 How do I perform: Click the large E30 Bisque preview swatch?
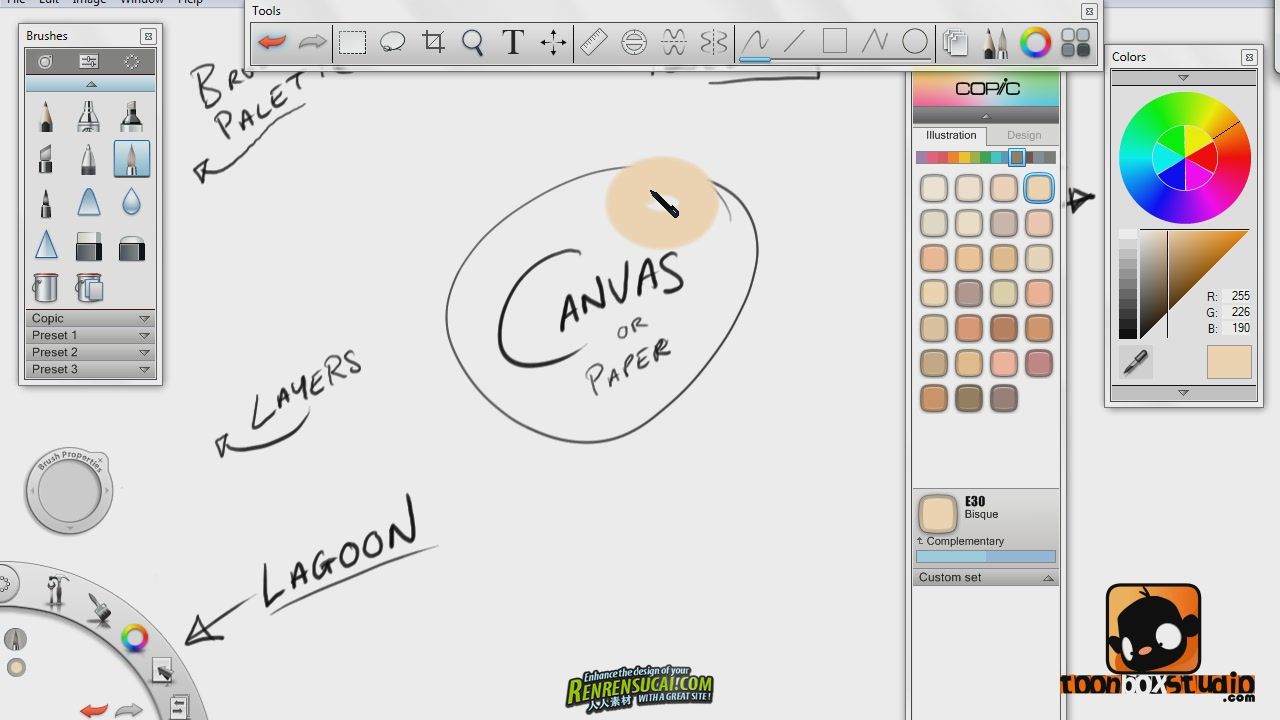(x=937, y=514)
